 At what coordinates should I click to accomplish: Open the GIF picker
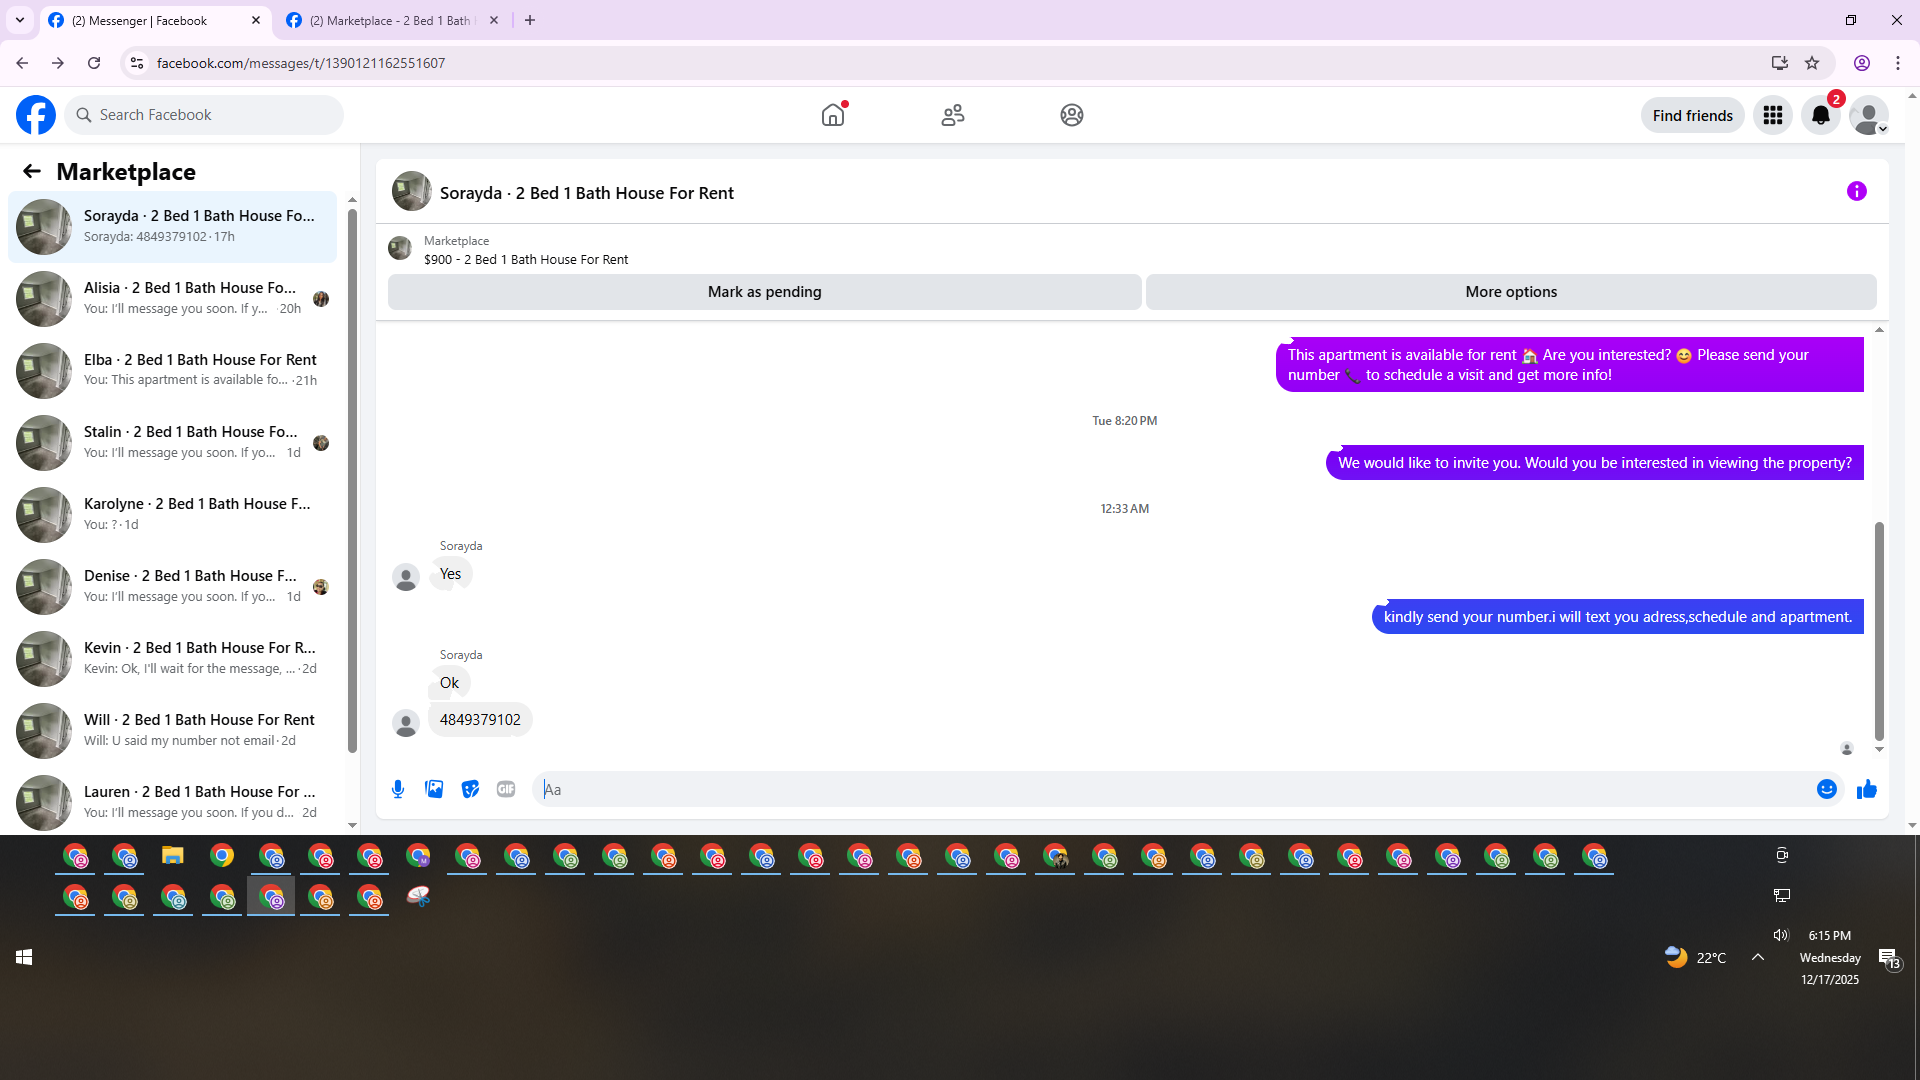tap(506, 789)
